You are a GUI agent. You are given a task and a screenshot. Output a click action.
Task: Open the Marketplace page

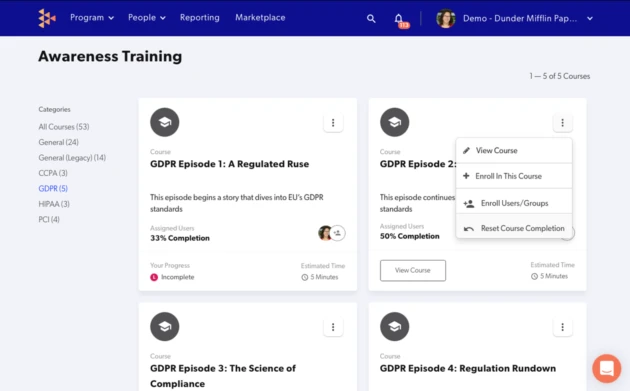260,18
